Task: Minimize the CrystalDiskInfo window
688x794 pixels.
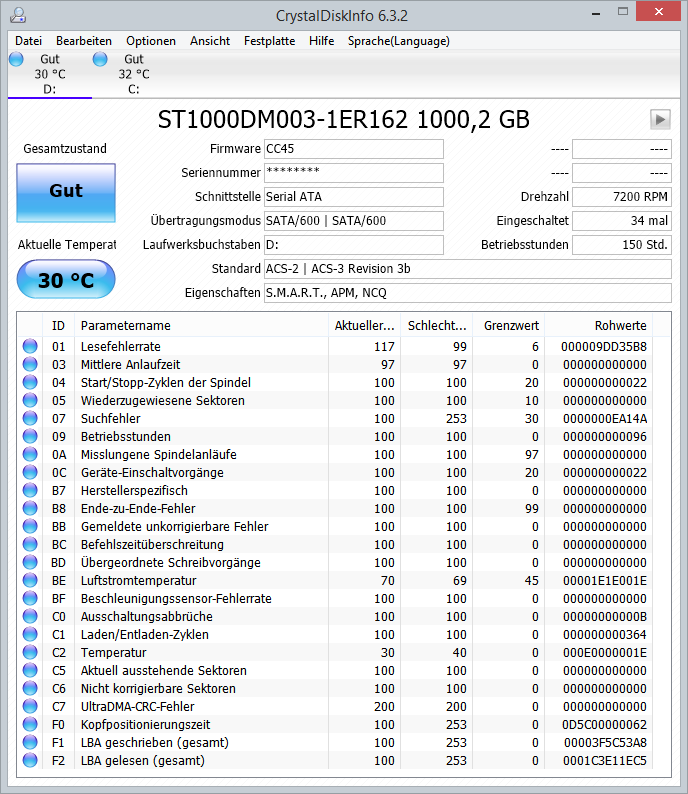Action: pos(595,12)
